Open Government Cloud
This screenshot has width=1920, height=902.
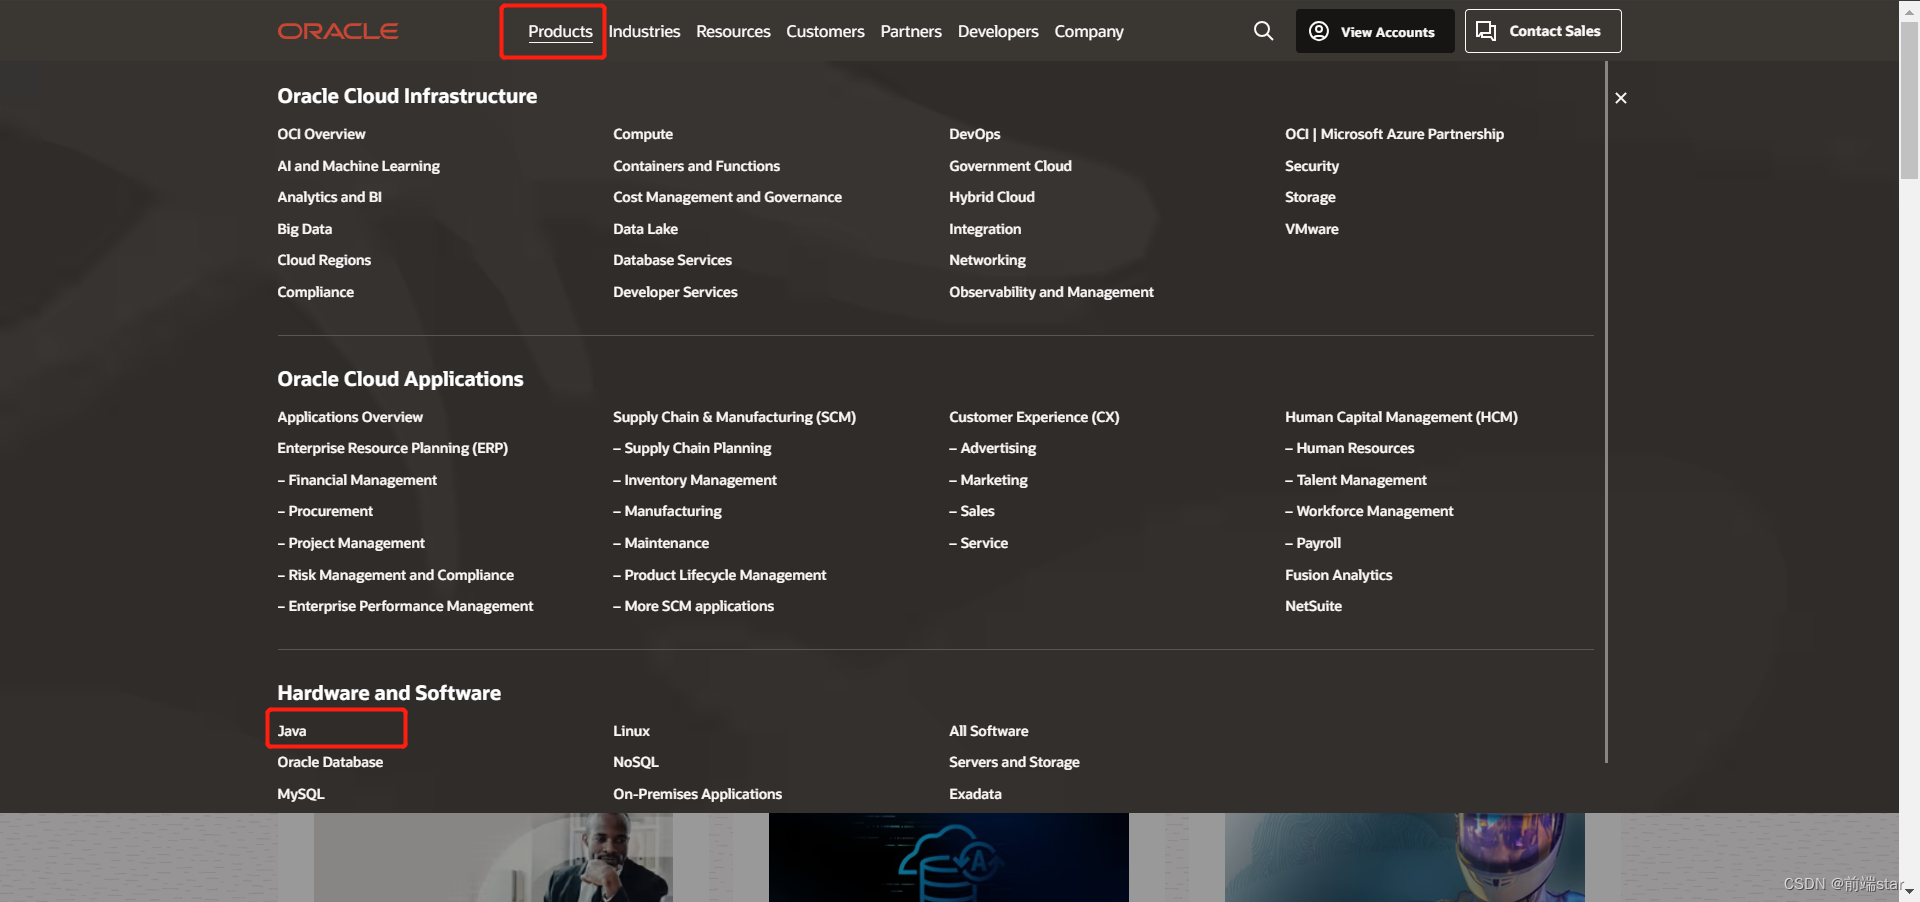(x=1010, y=166)
